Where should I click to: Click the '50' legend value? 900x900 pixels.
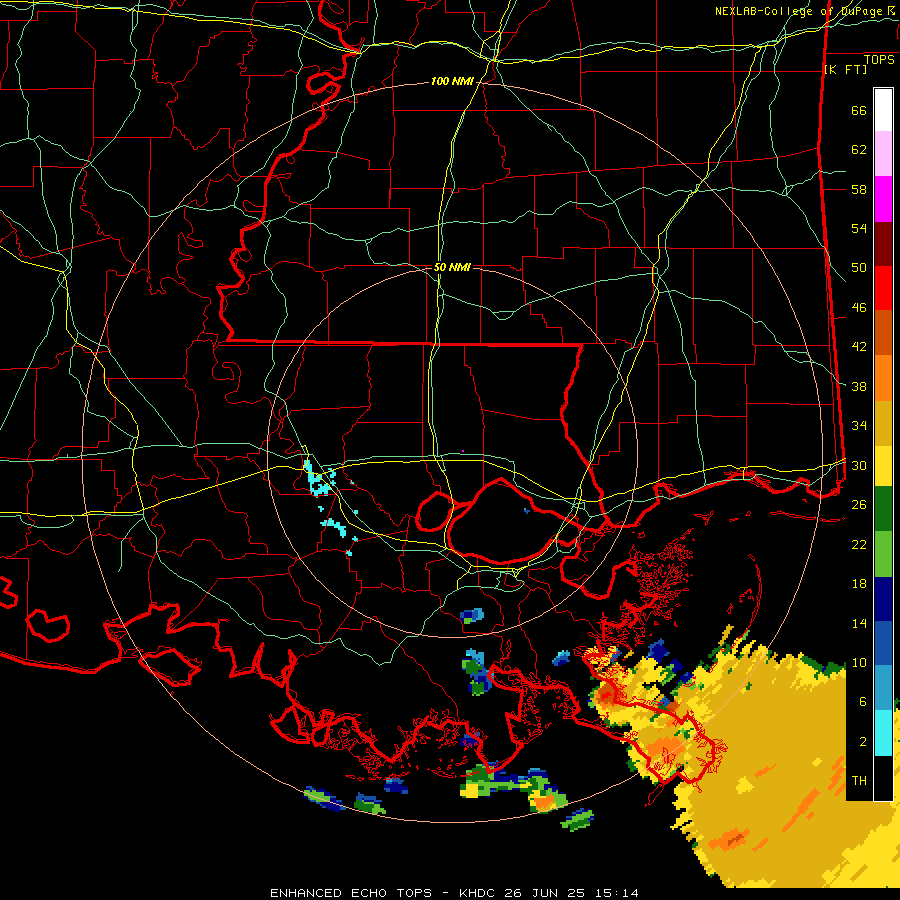(859, 268)
